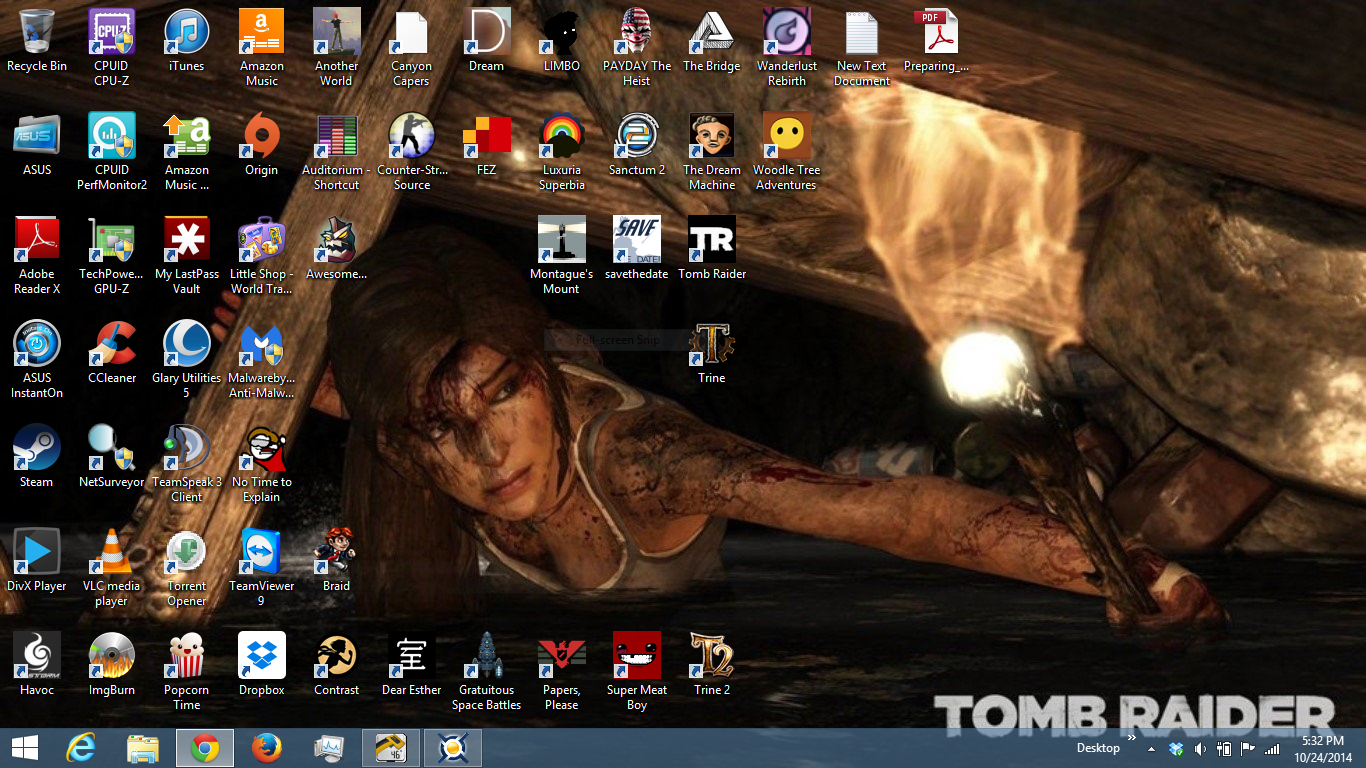The image size is (1366, 768).
Task: Select Popcorn Time icon
Action: point(187,656)
